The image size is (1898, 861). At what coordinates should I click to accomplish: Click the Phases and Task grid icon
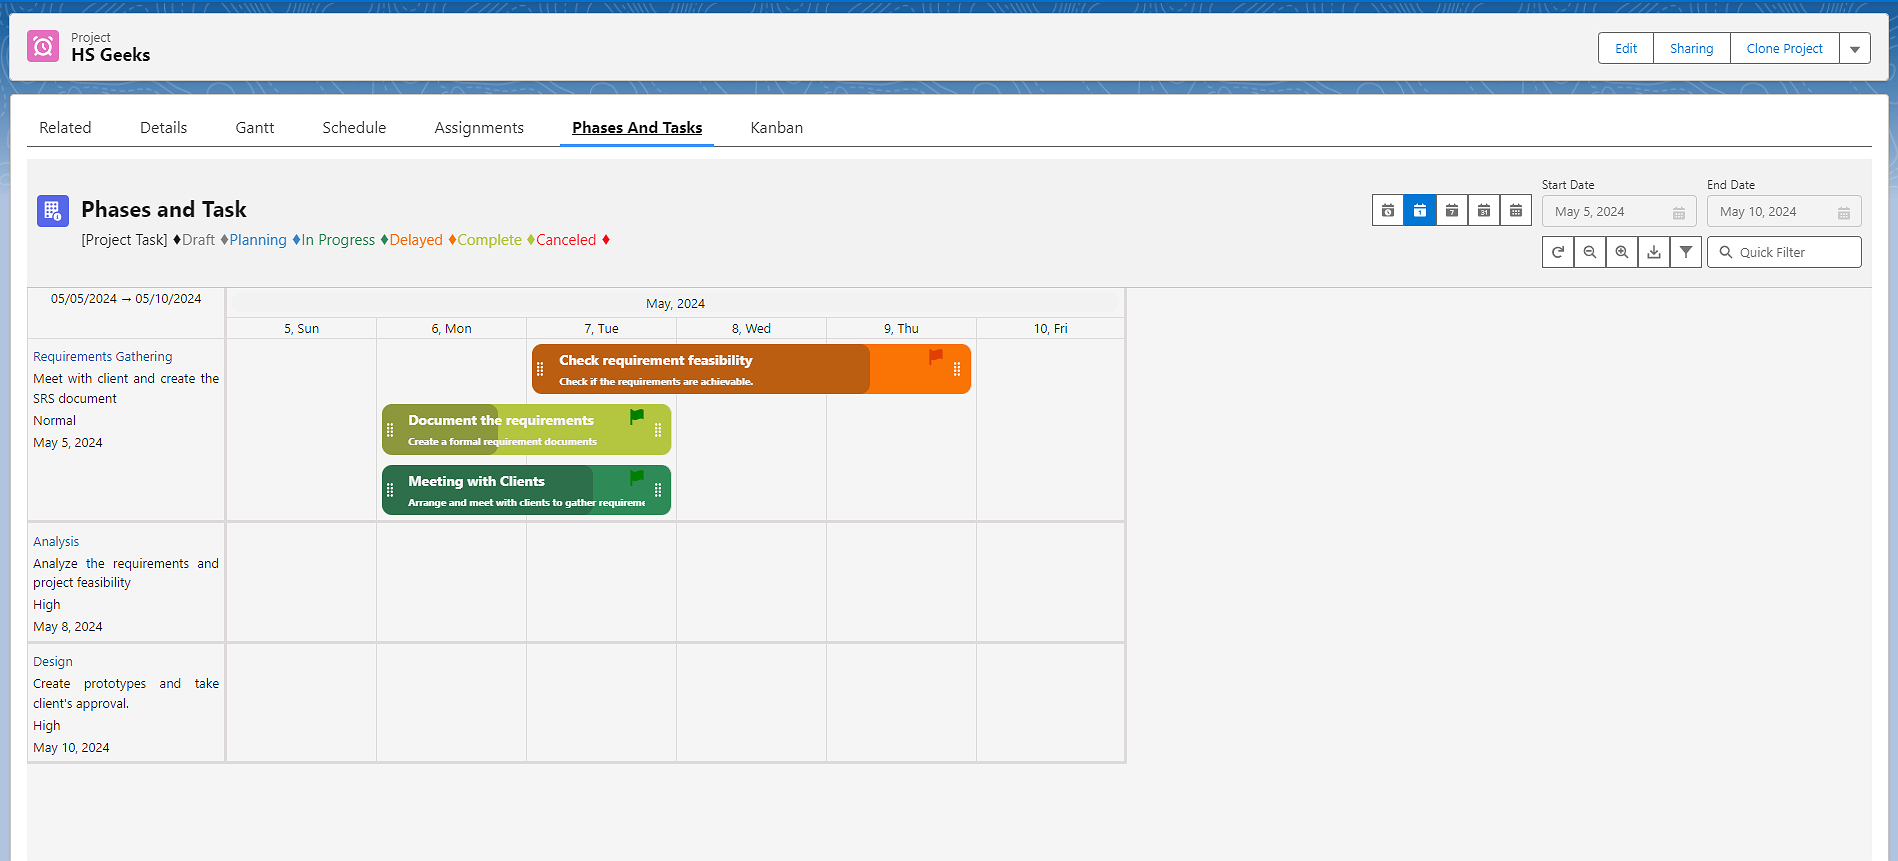[x=53, y=210]
